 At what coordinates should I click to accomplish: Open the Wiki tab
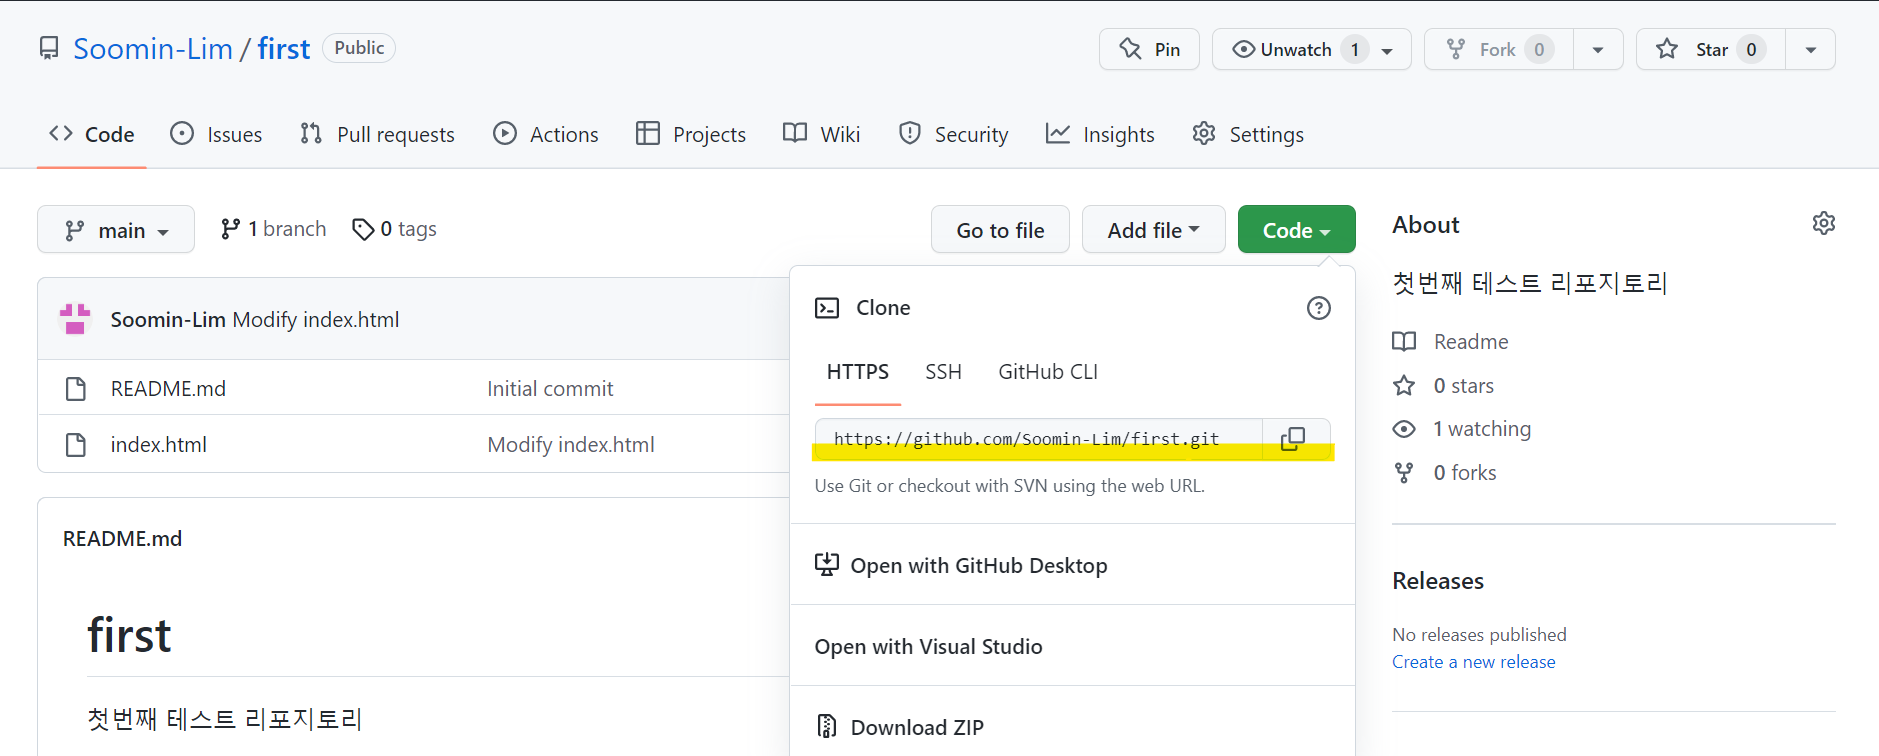click(x=821, y=134)
